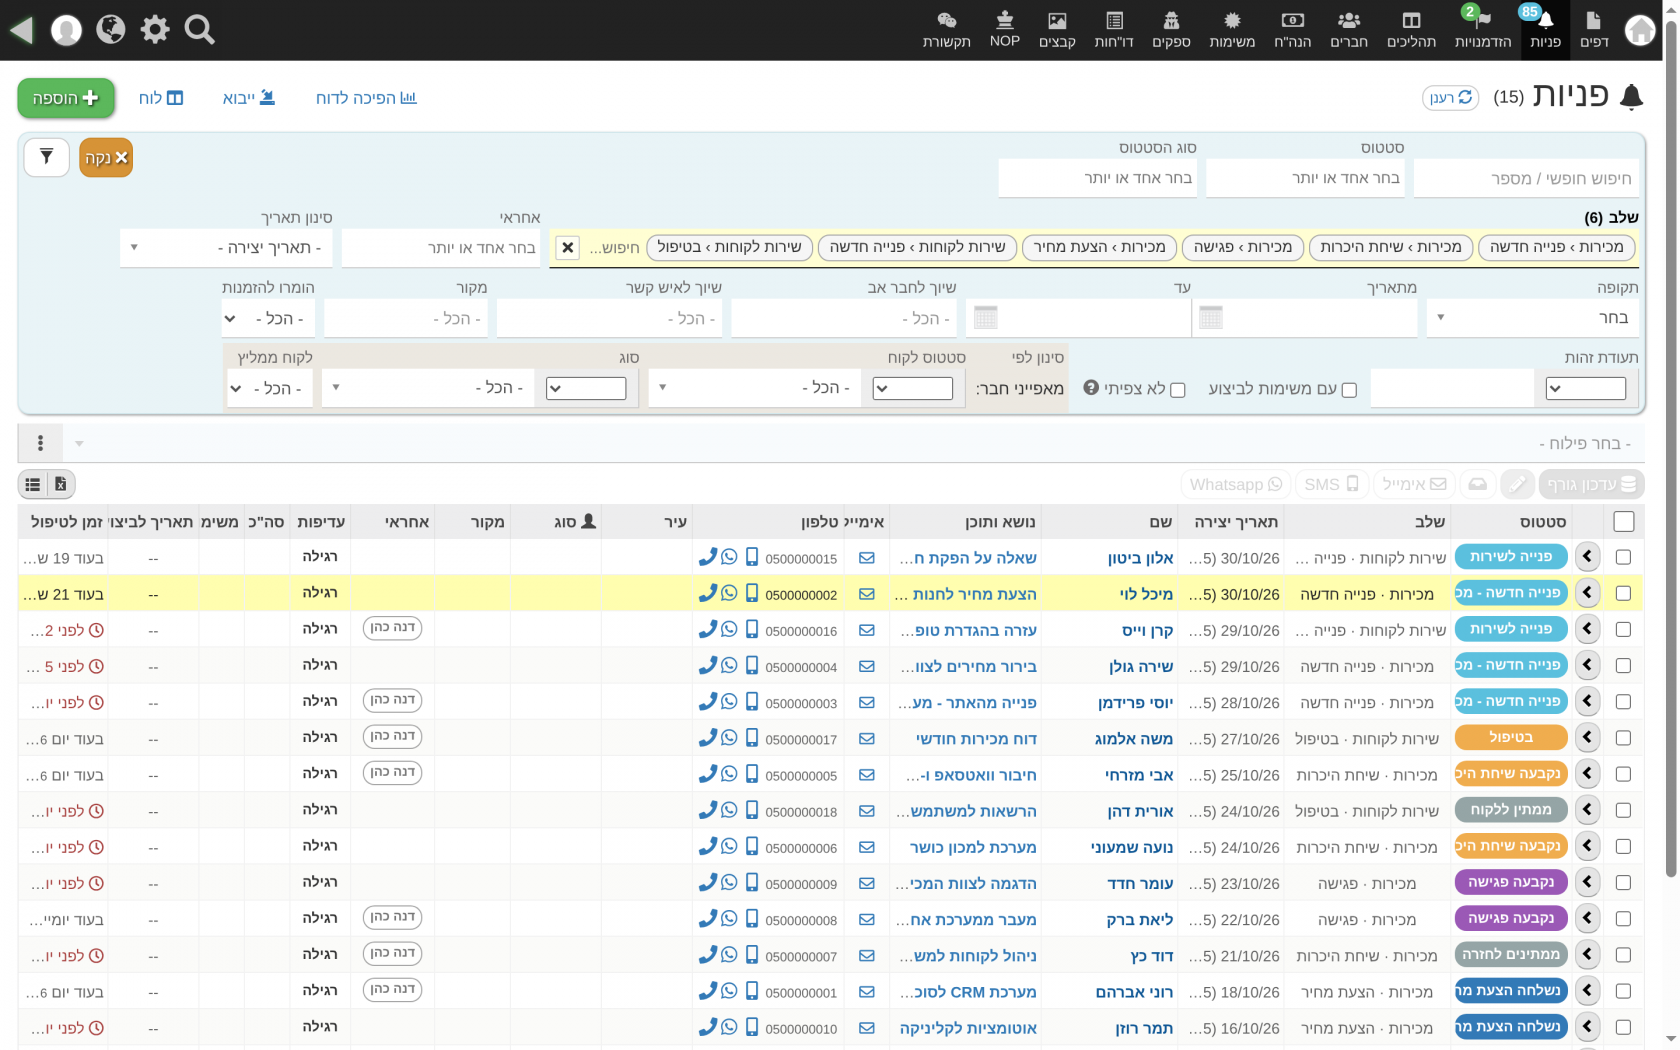Click the בטיפול status badge of משה אלמוג
This screenshot has width=1680, height=1050.
click(1511, 737)
